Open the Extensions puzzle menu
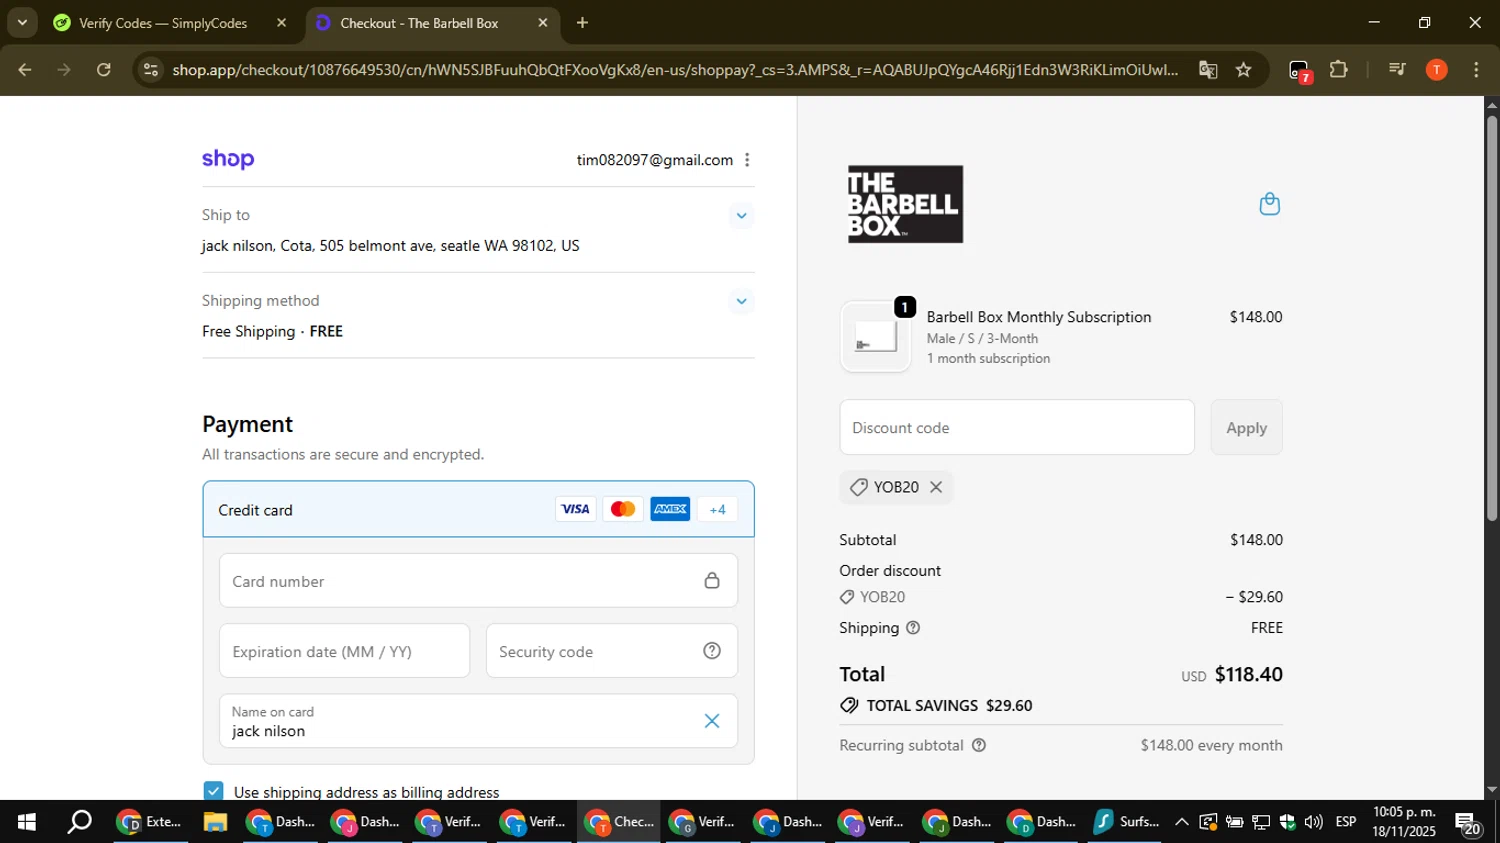Viewport: 1500px width, 843px height. (x=1339, y=70)
